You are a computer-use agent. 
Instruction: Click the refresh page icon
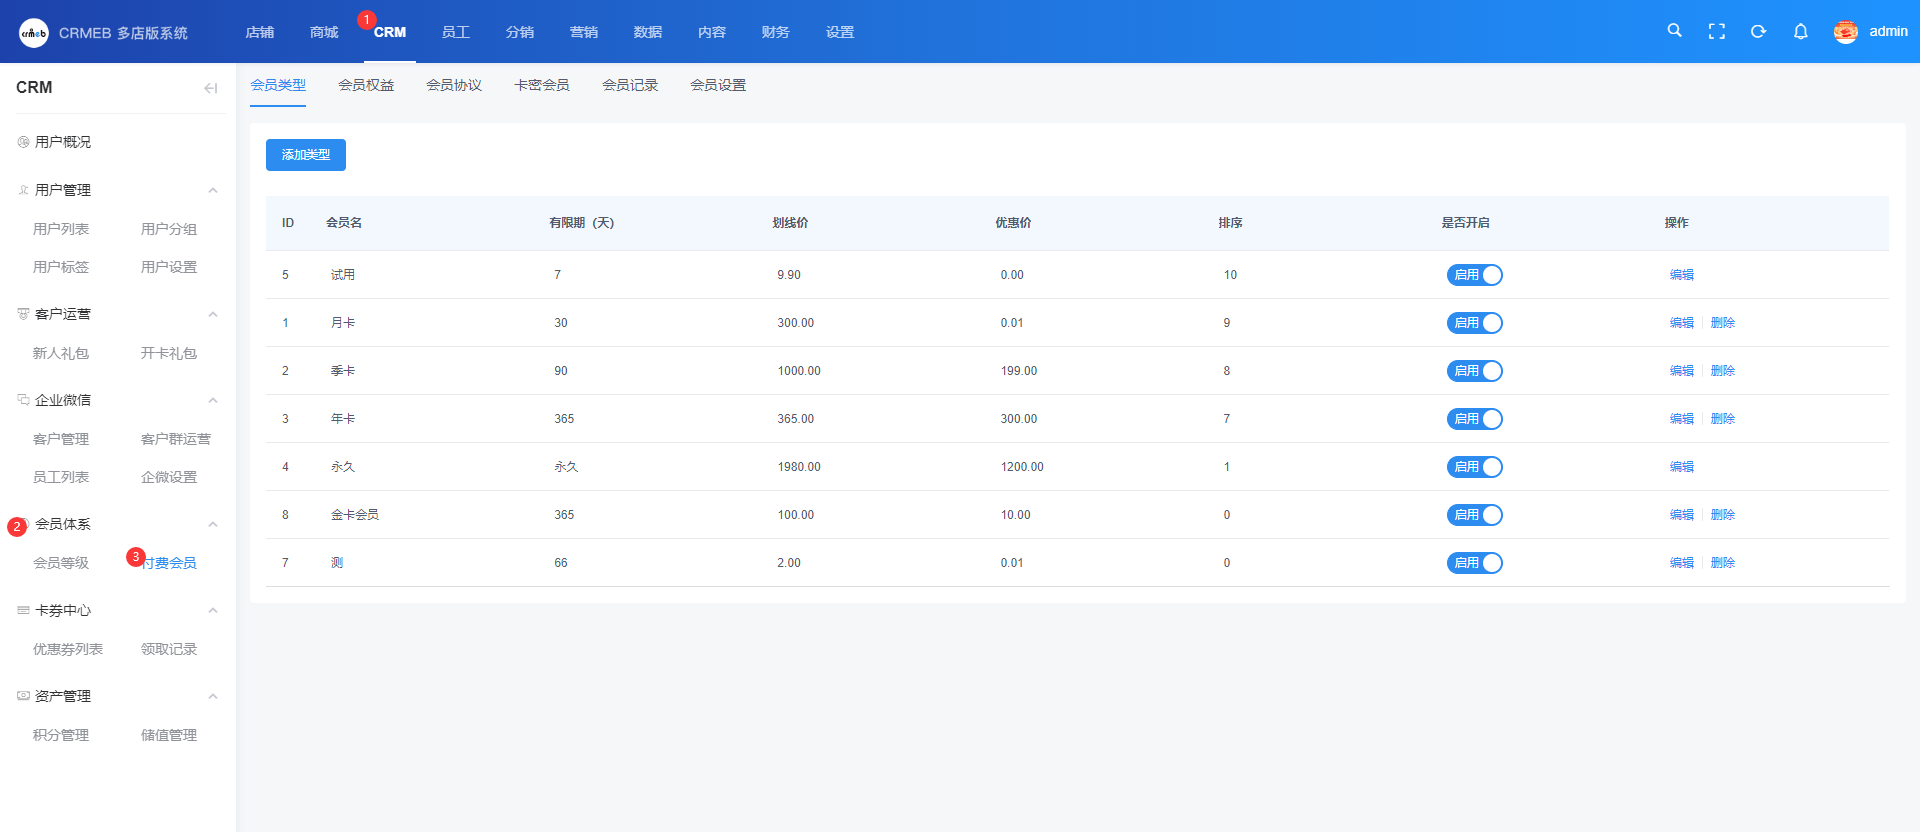point(1758,32)
